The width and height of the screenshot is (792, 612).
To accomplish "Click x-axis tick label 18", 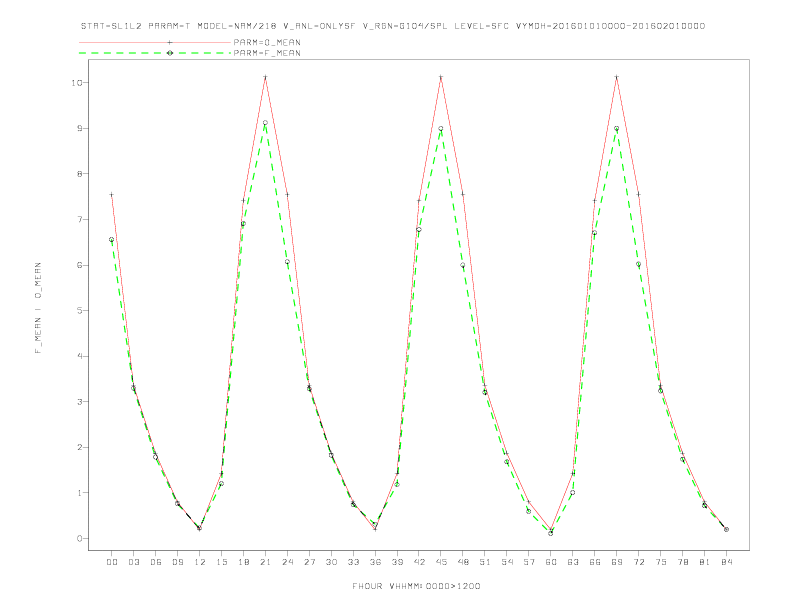I will [x=243, y=562].
